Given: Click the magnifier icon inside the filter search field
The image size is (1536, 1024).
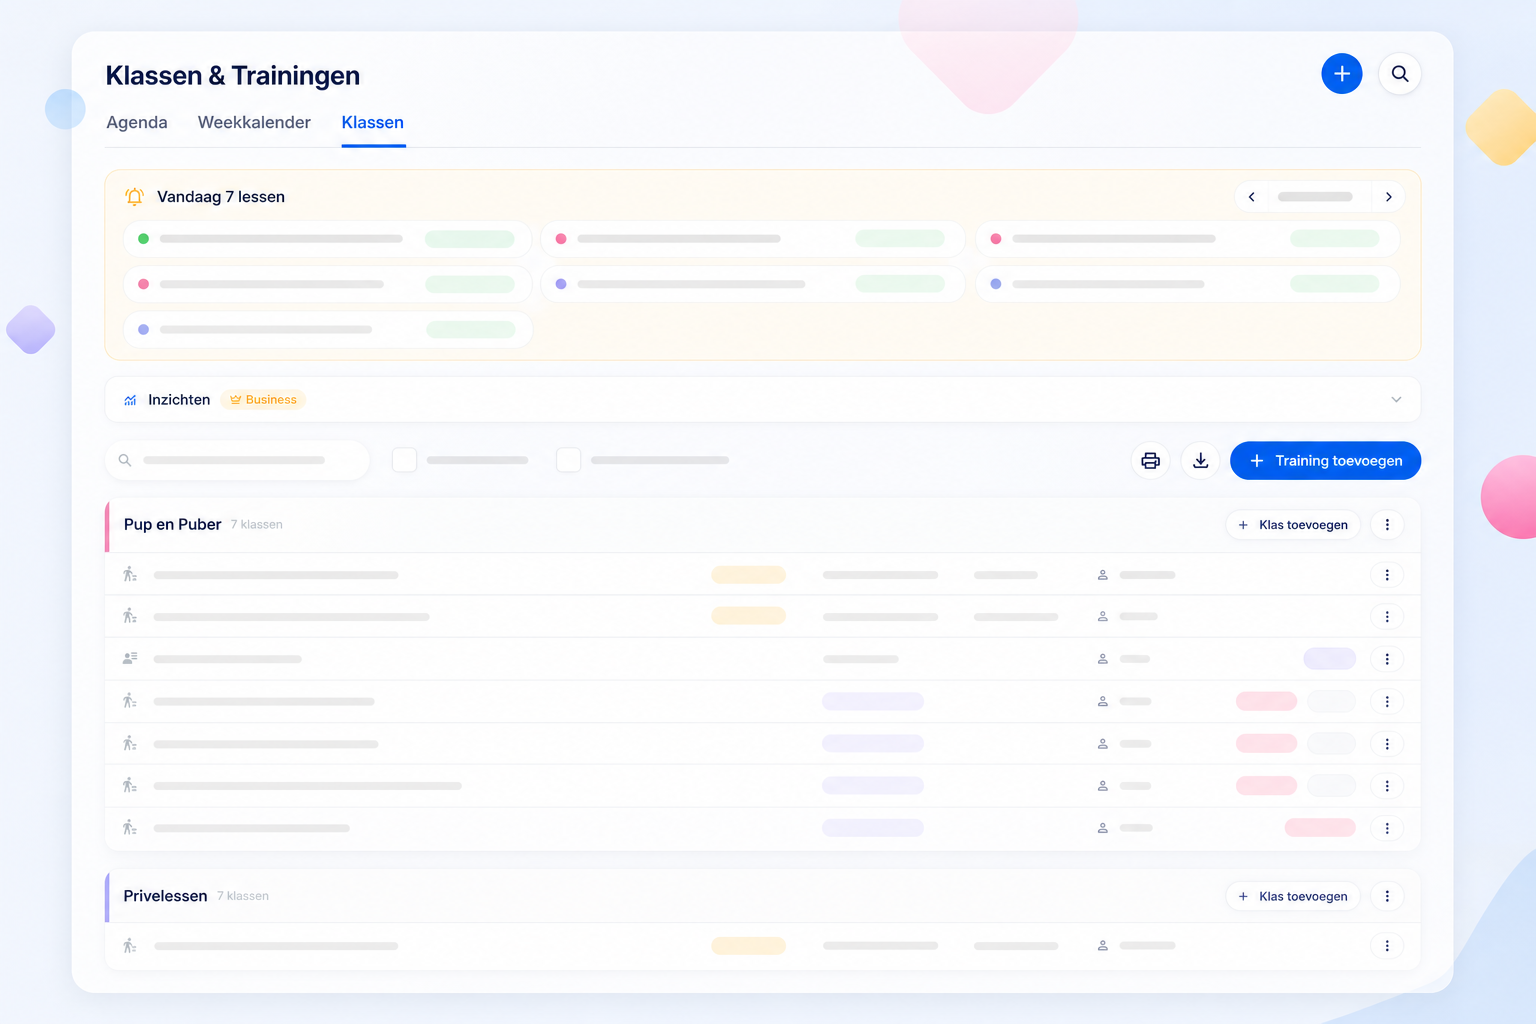Looking at the screenshot, I should (x=125, y=461).
